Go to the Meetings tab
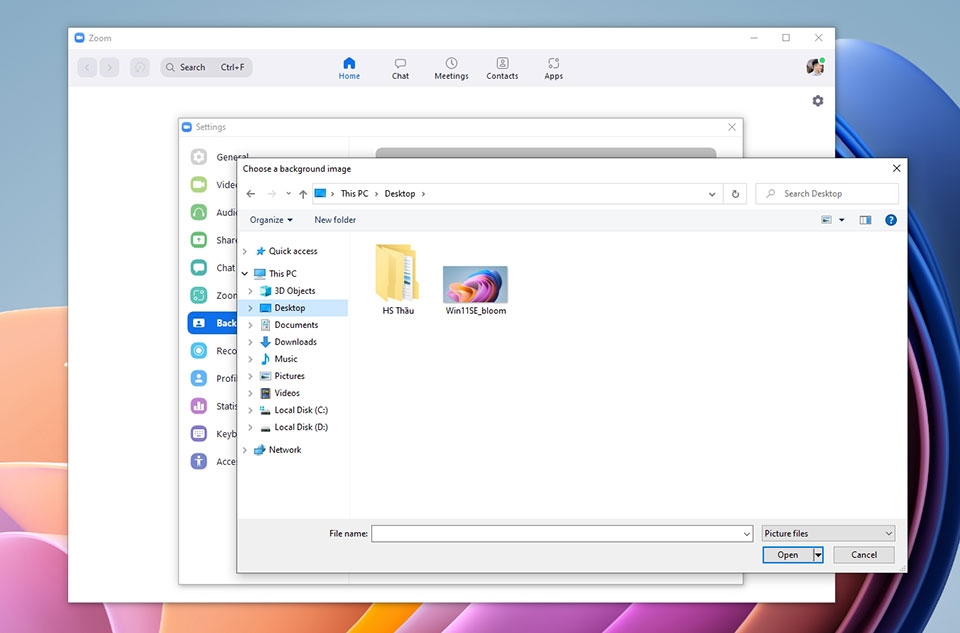This screenshot has width=960, height=633. point(451,69)
